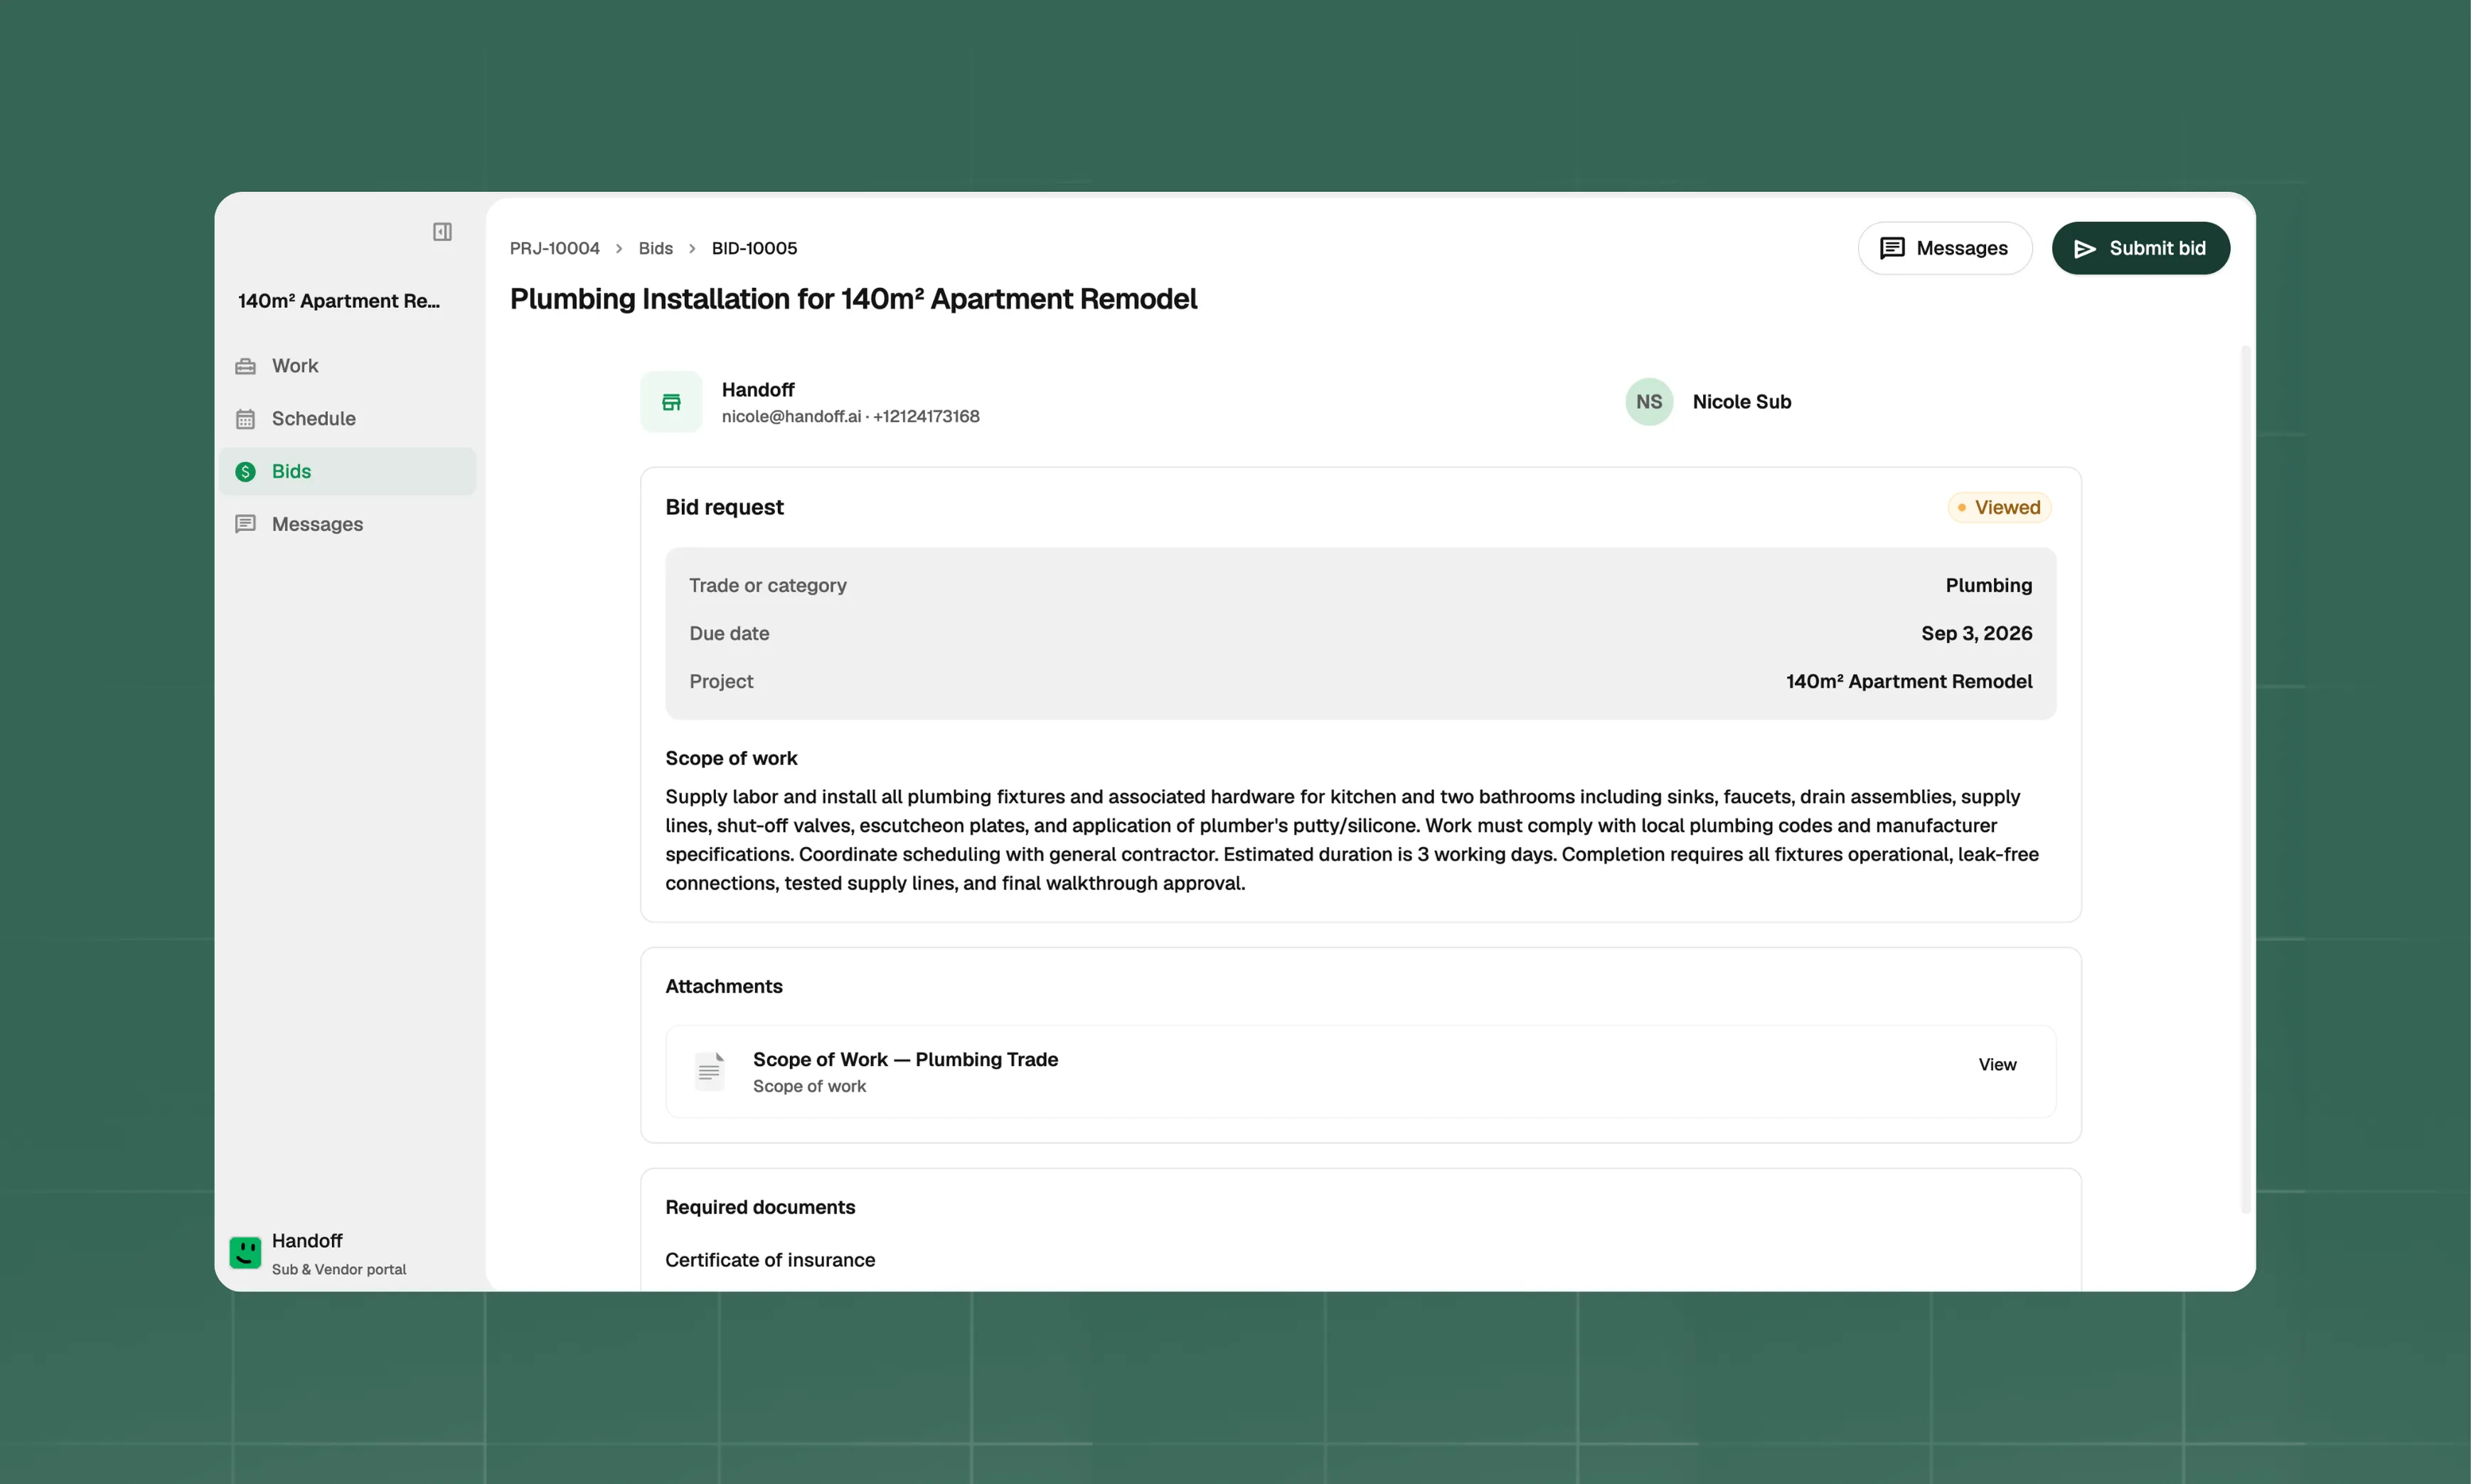Screen dimensions: 2471x1484
Task: Go to PRJ-10004 breadcrumb
Action: tap(554, 248)
